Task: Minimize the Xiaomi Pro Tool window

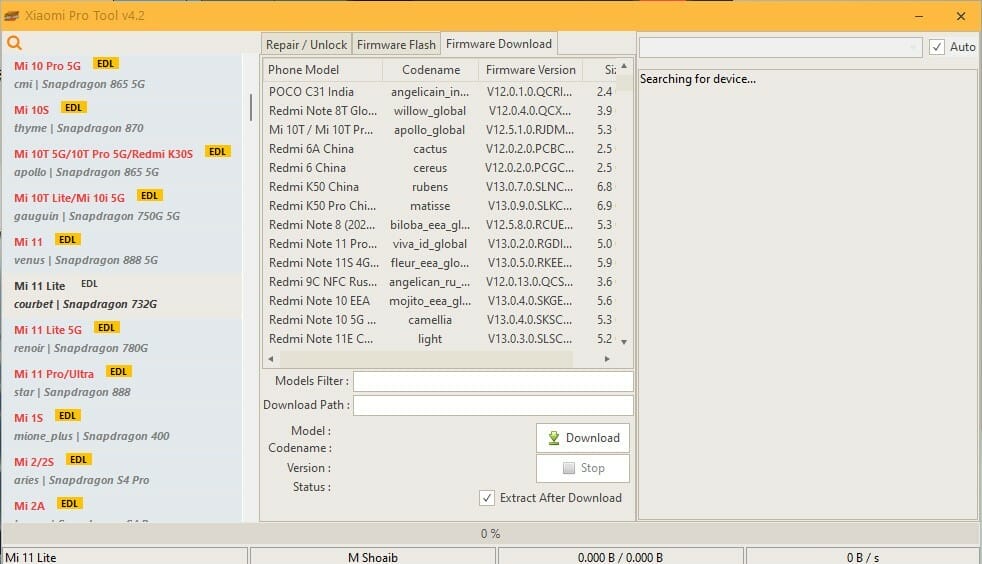Action: pos(919,16)
